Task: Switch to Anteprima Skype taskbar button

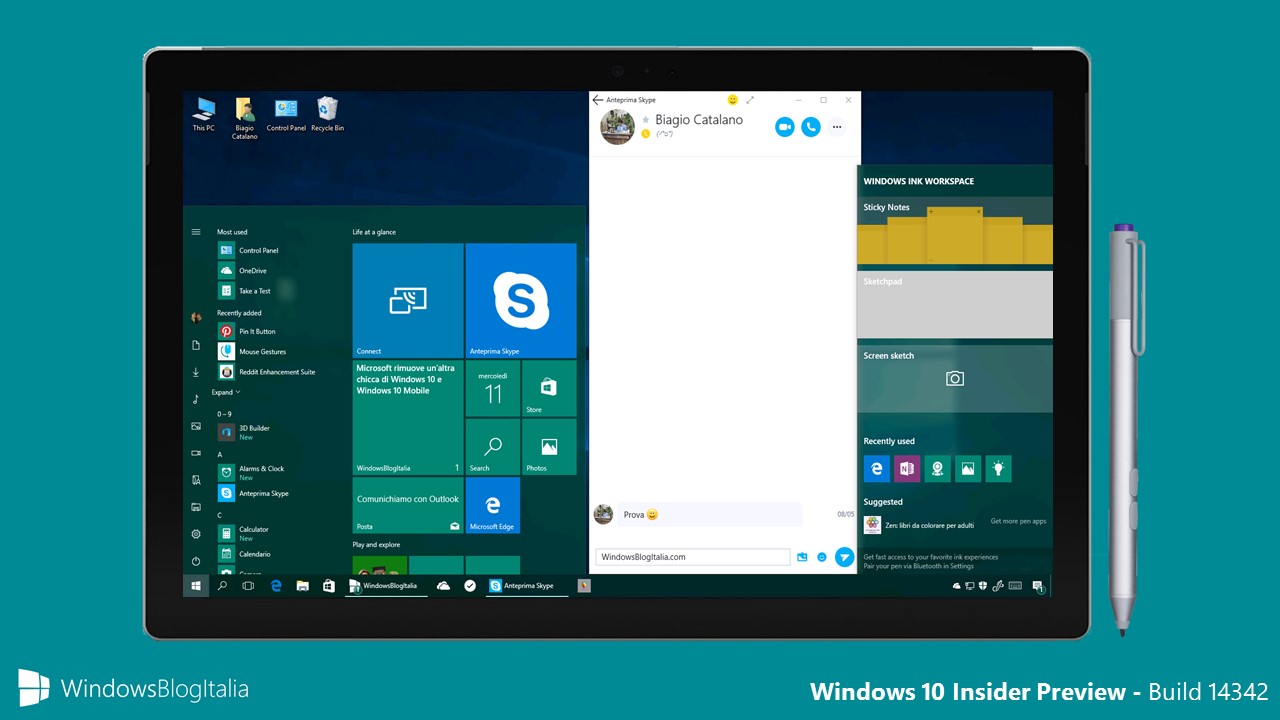Action: pyautogui.click(x=526, y=586)
